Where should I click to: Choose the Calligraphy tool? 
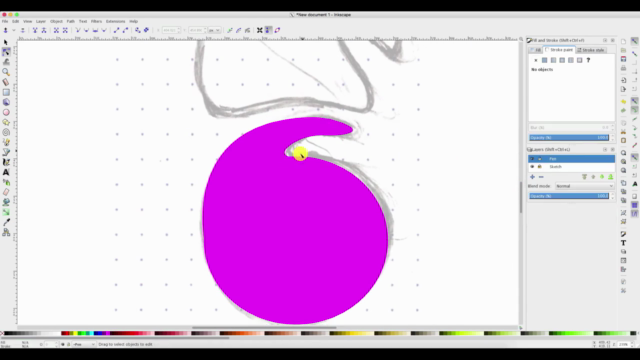click(6, 162)
